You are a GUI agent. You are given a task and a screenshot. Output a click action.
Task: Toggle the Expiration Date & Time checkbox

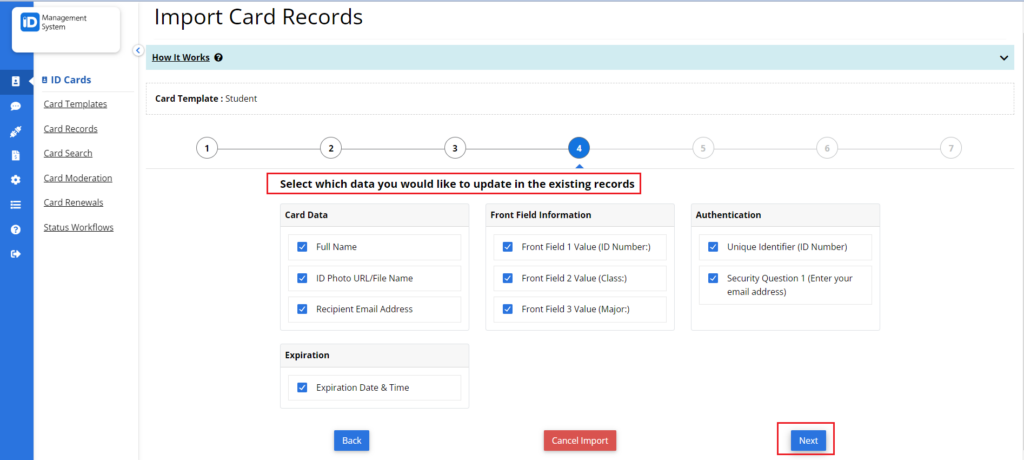click(x=302, y=388)
